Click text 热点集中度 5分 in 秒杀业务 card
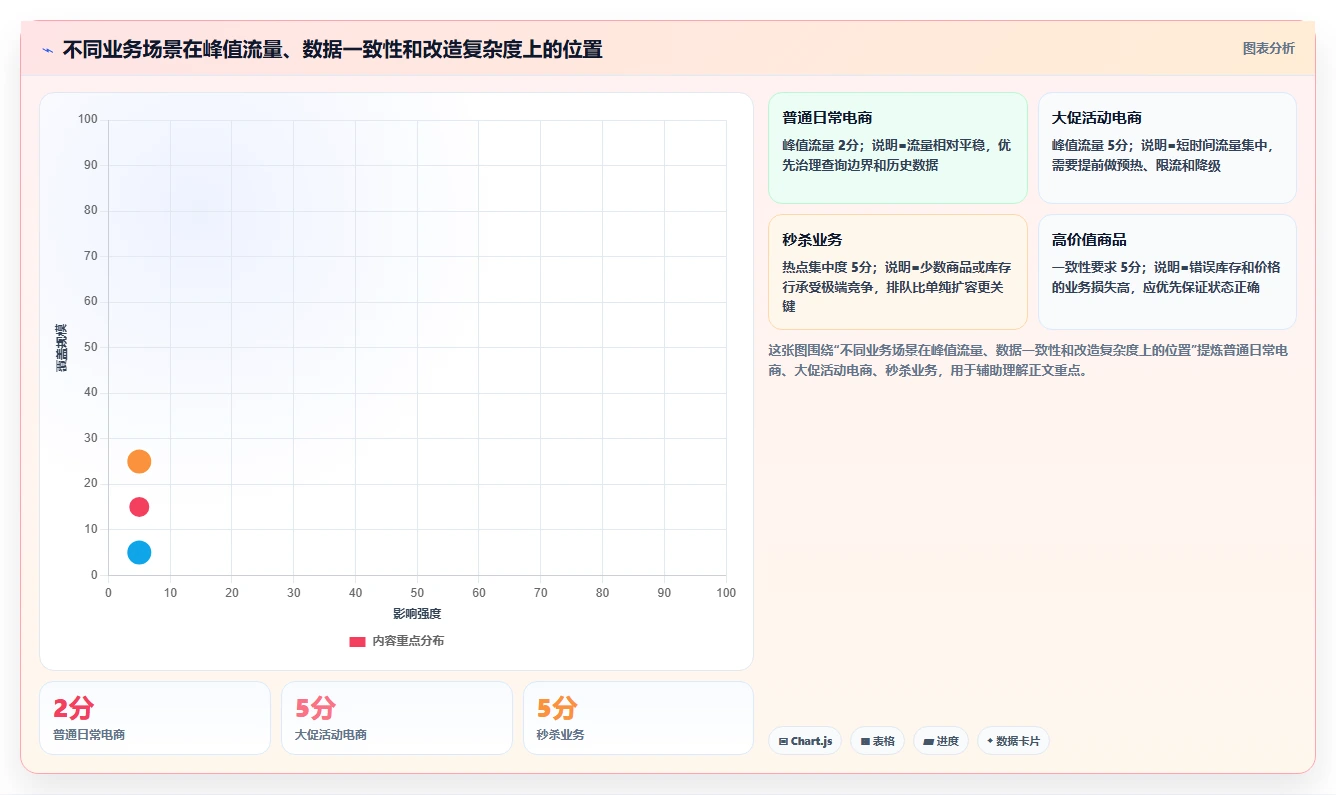This screenshot has height=795, width=1336. pyautogui.click(x=829, y=268)
